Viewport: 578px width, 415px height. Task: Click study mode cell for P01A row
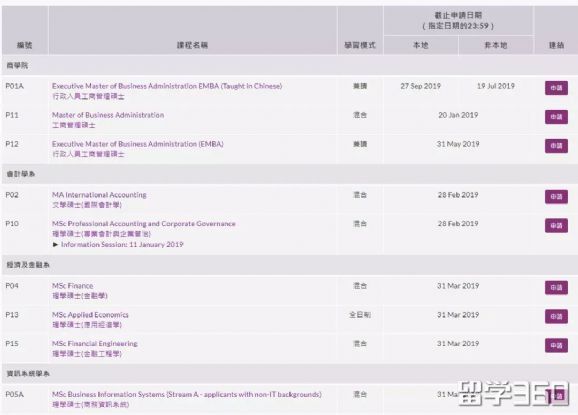tap(360, 86)
